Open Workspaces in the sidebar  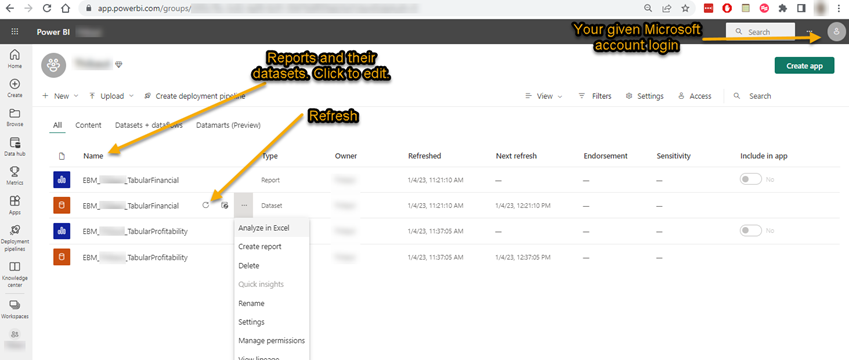pyautogui.click(x=15, y=309)
